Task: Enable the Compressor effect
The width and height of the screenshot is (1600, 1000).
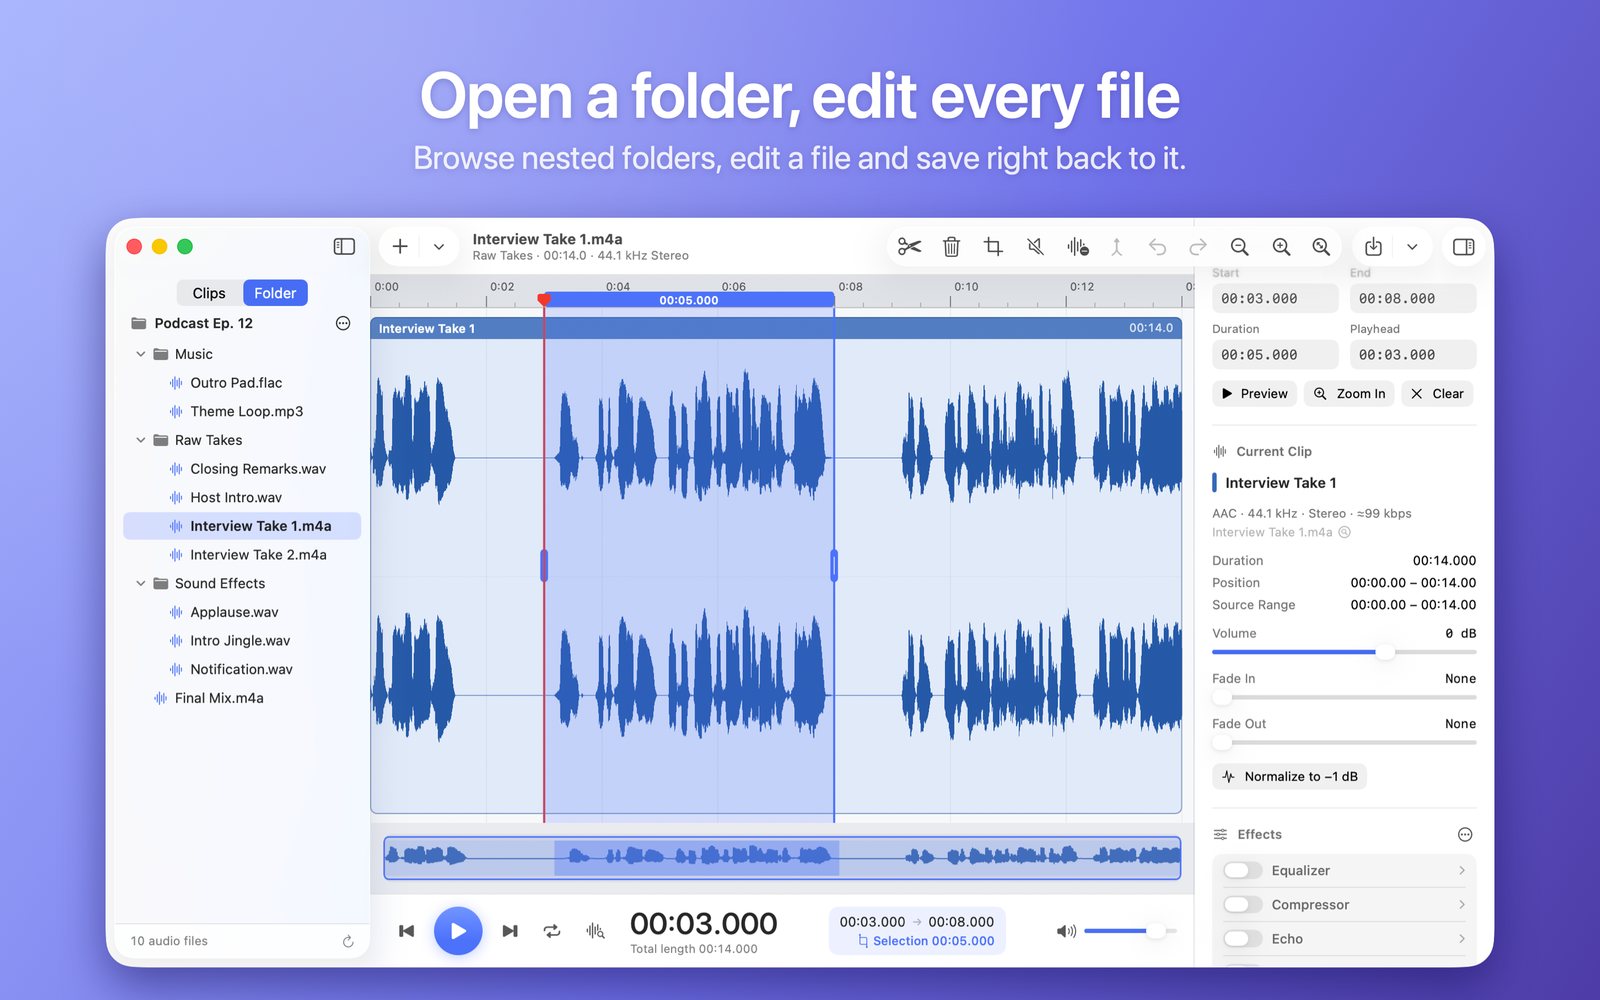Action: tap(1242, 905)
